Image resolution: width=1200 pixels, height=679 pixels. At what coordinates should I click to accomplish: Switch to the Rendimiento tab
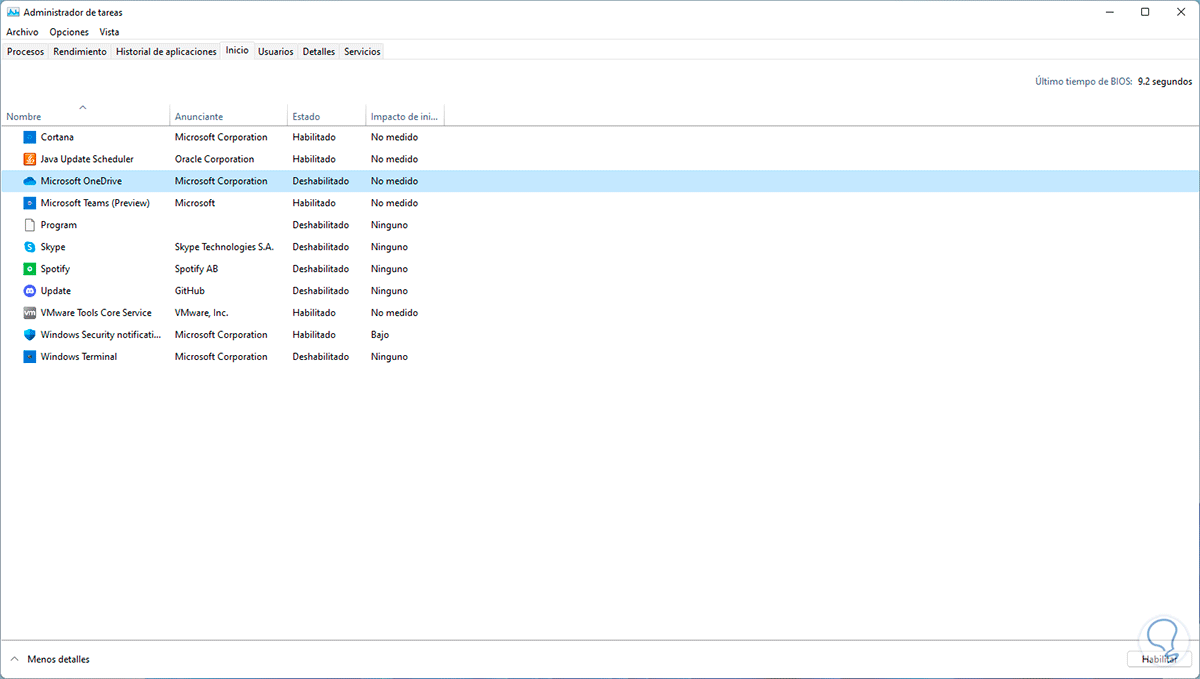pyautogui.click(x=80, y=51)
